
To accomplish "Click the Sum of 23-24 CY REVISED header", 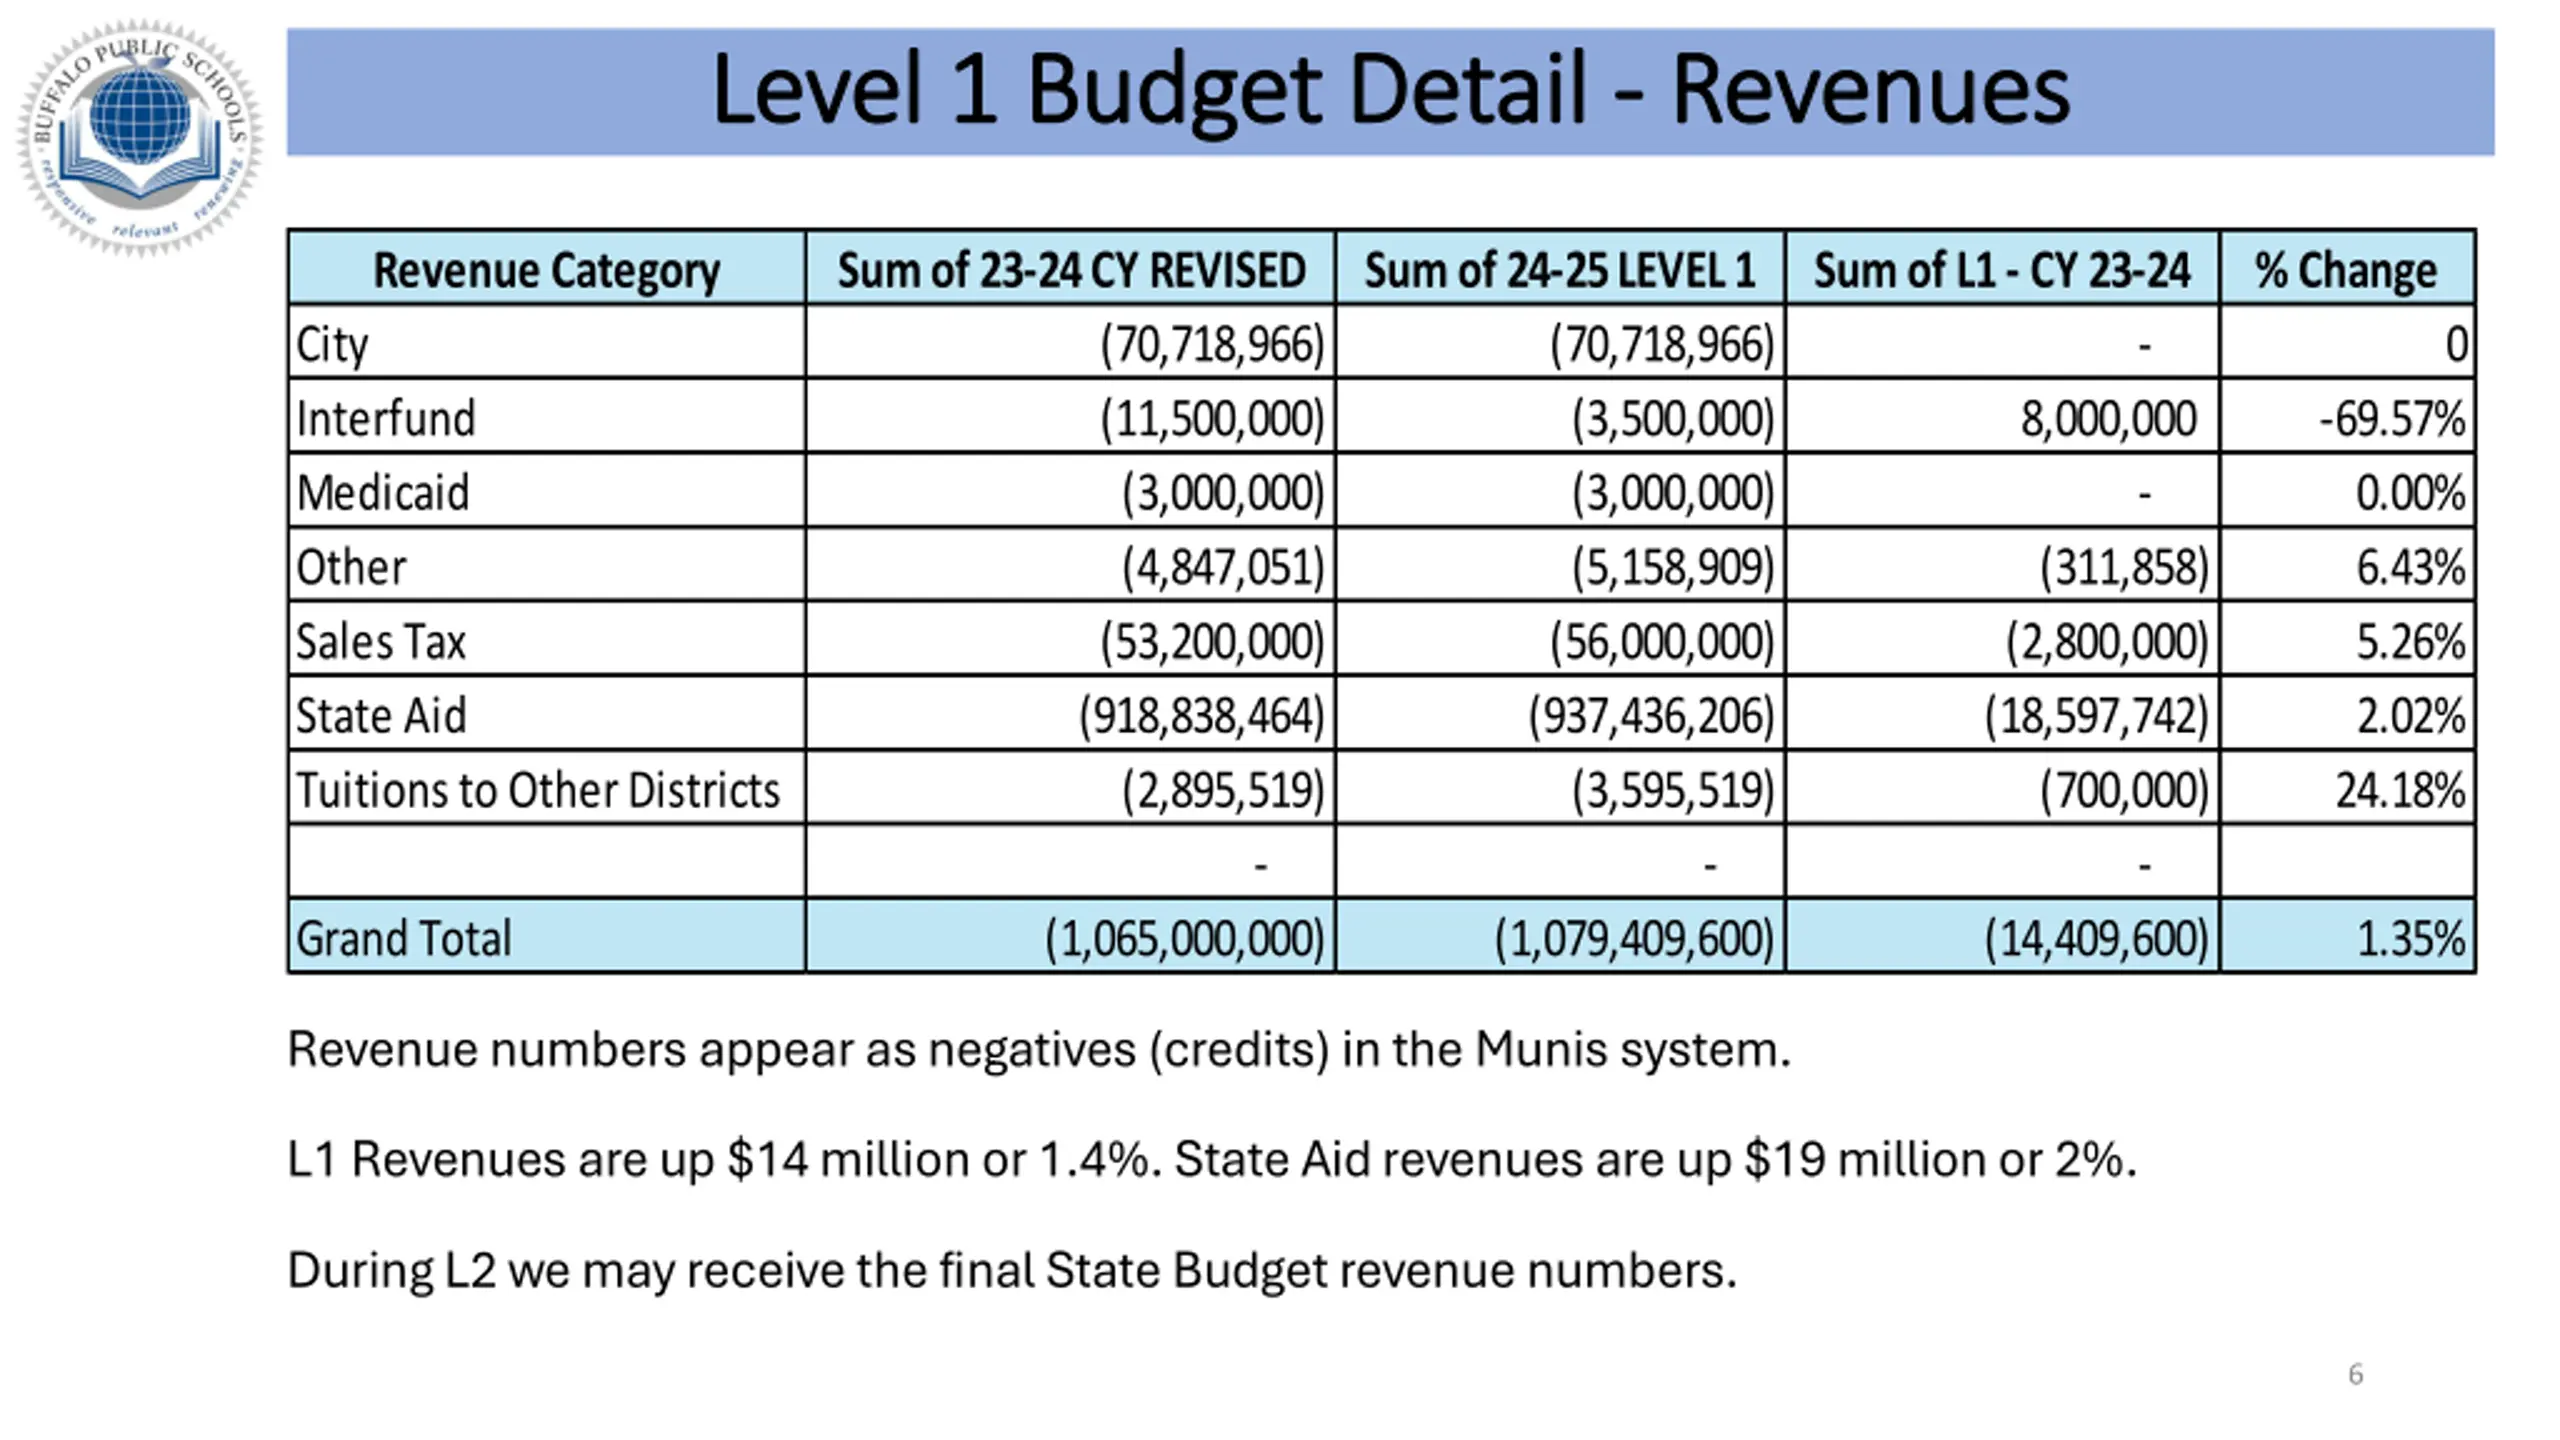I will coord(1070,270).
